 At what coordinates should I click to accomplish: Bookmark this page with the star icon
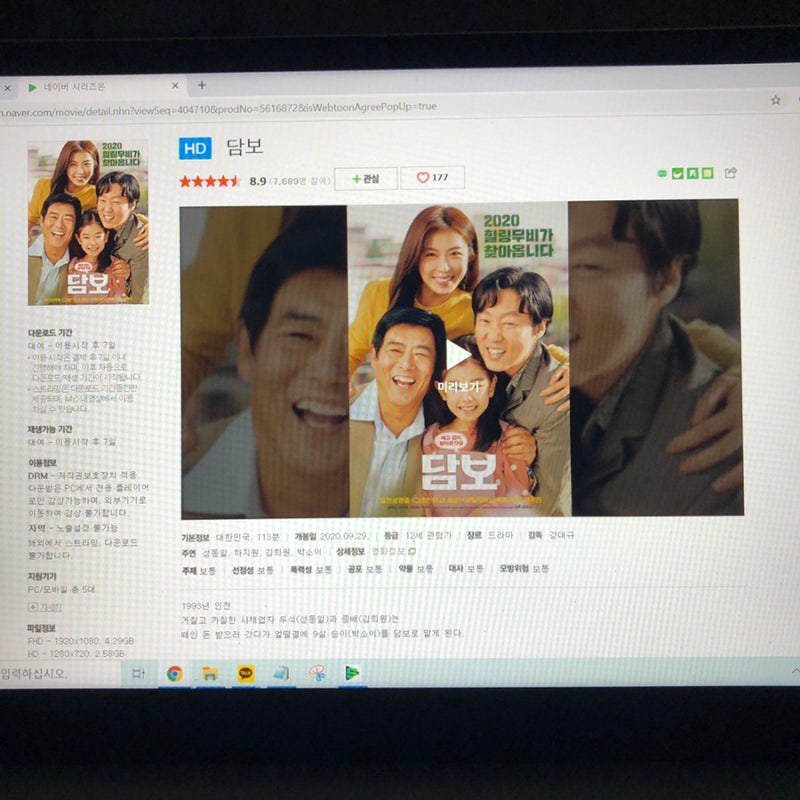pos(776,100)
